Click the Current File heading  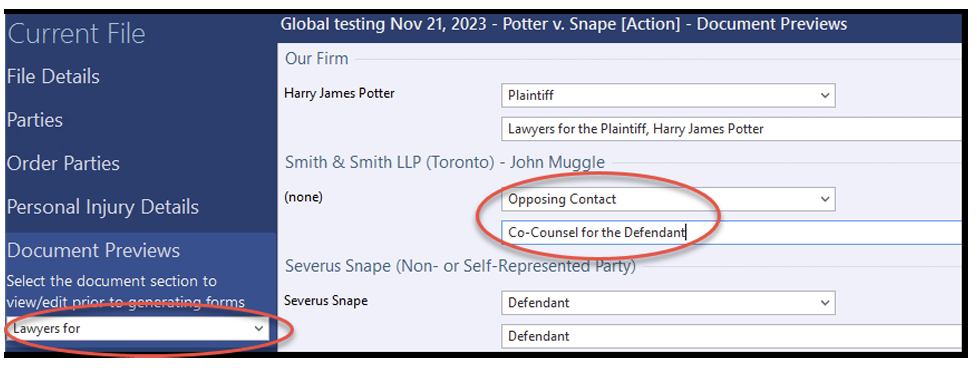click(76, 34)
